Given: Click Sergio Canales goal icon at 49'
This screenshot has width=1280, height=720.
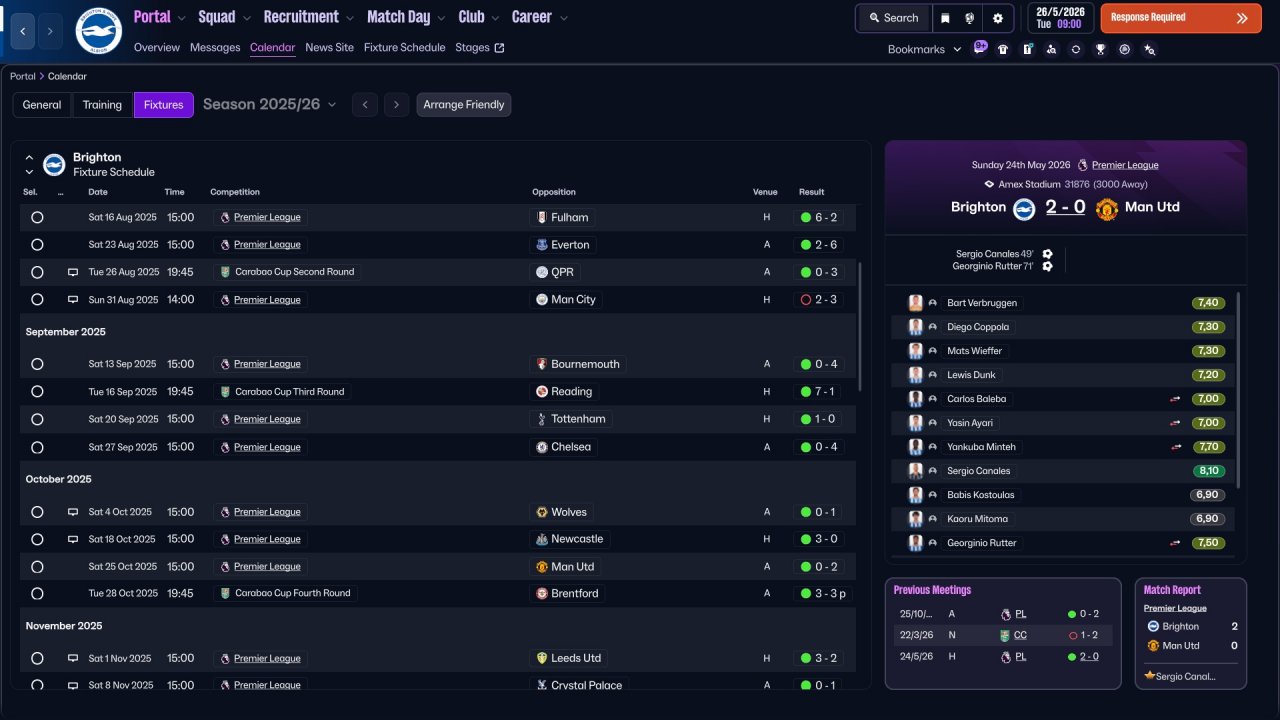Looking at the screenshot, I should [1047, 254].
